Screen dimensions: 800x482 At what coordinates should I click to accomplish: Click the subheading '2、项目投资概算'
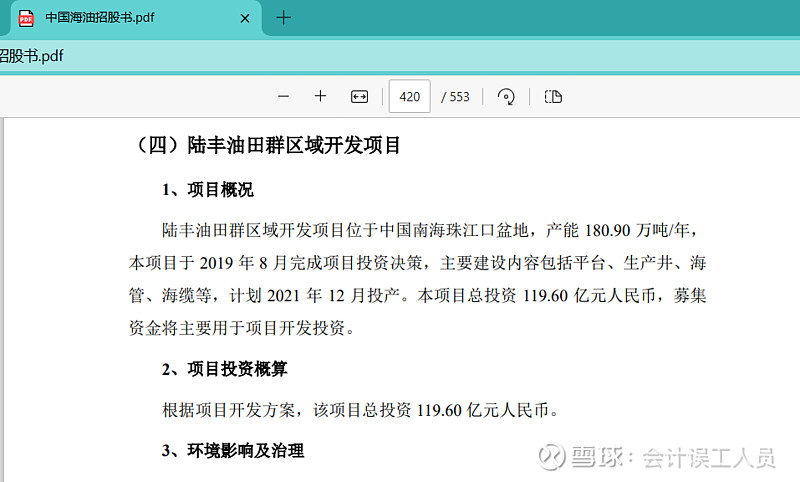click(224, 369)
